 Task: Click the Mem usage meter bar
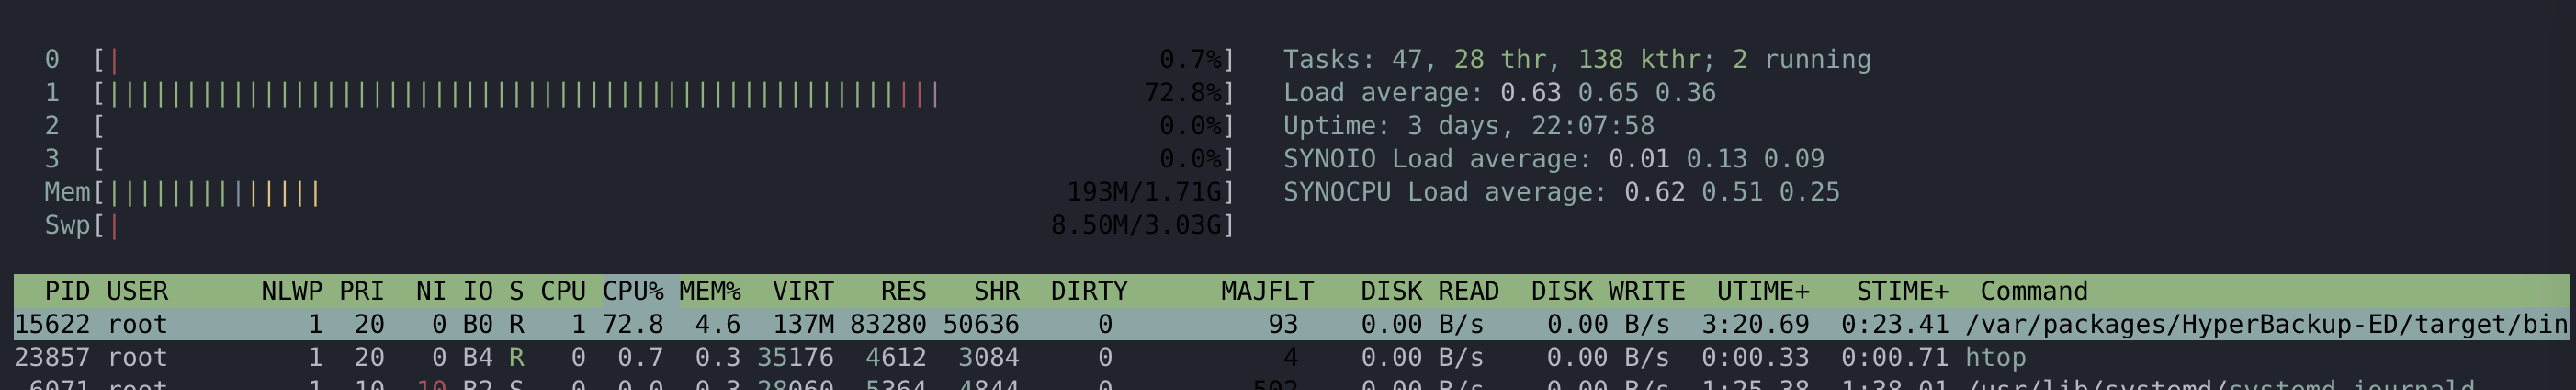click(x=665, y=192)
